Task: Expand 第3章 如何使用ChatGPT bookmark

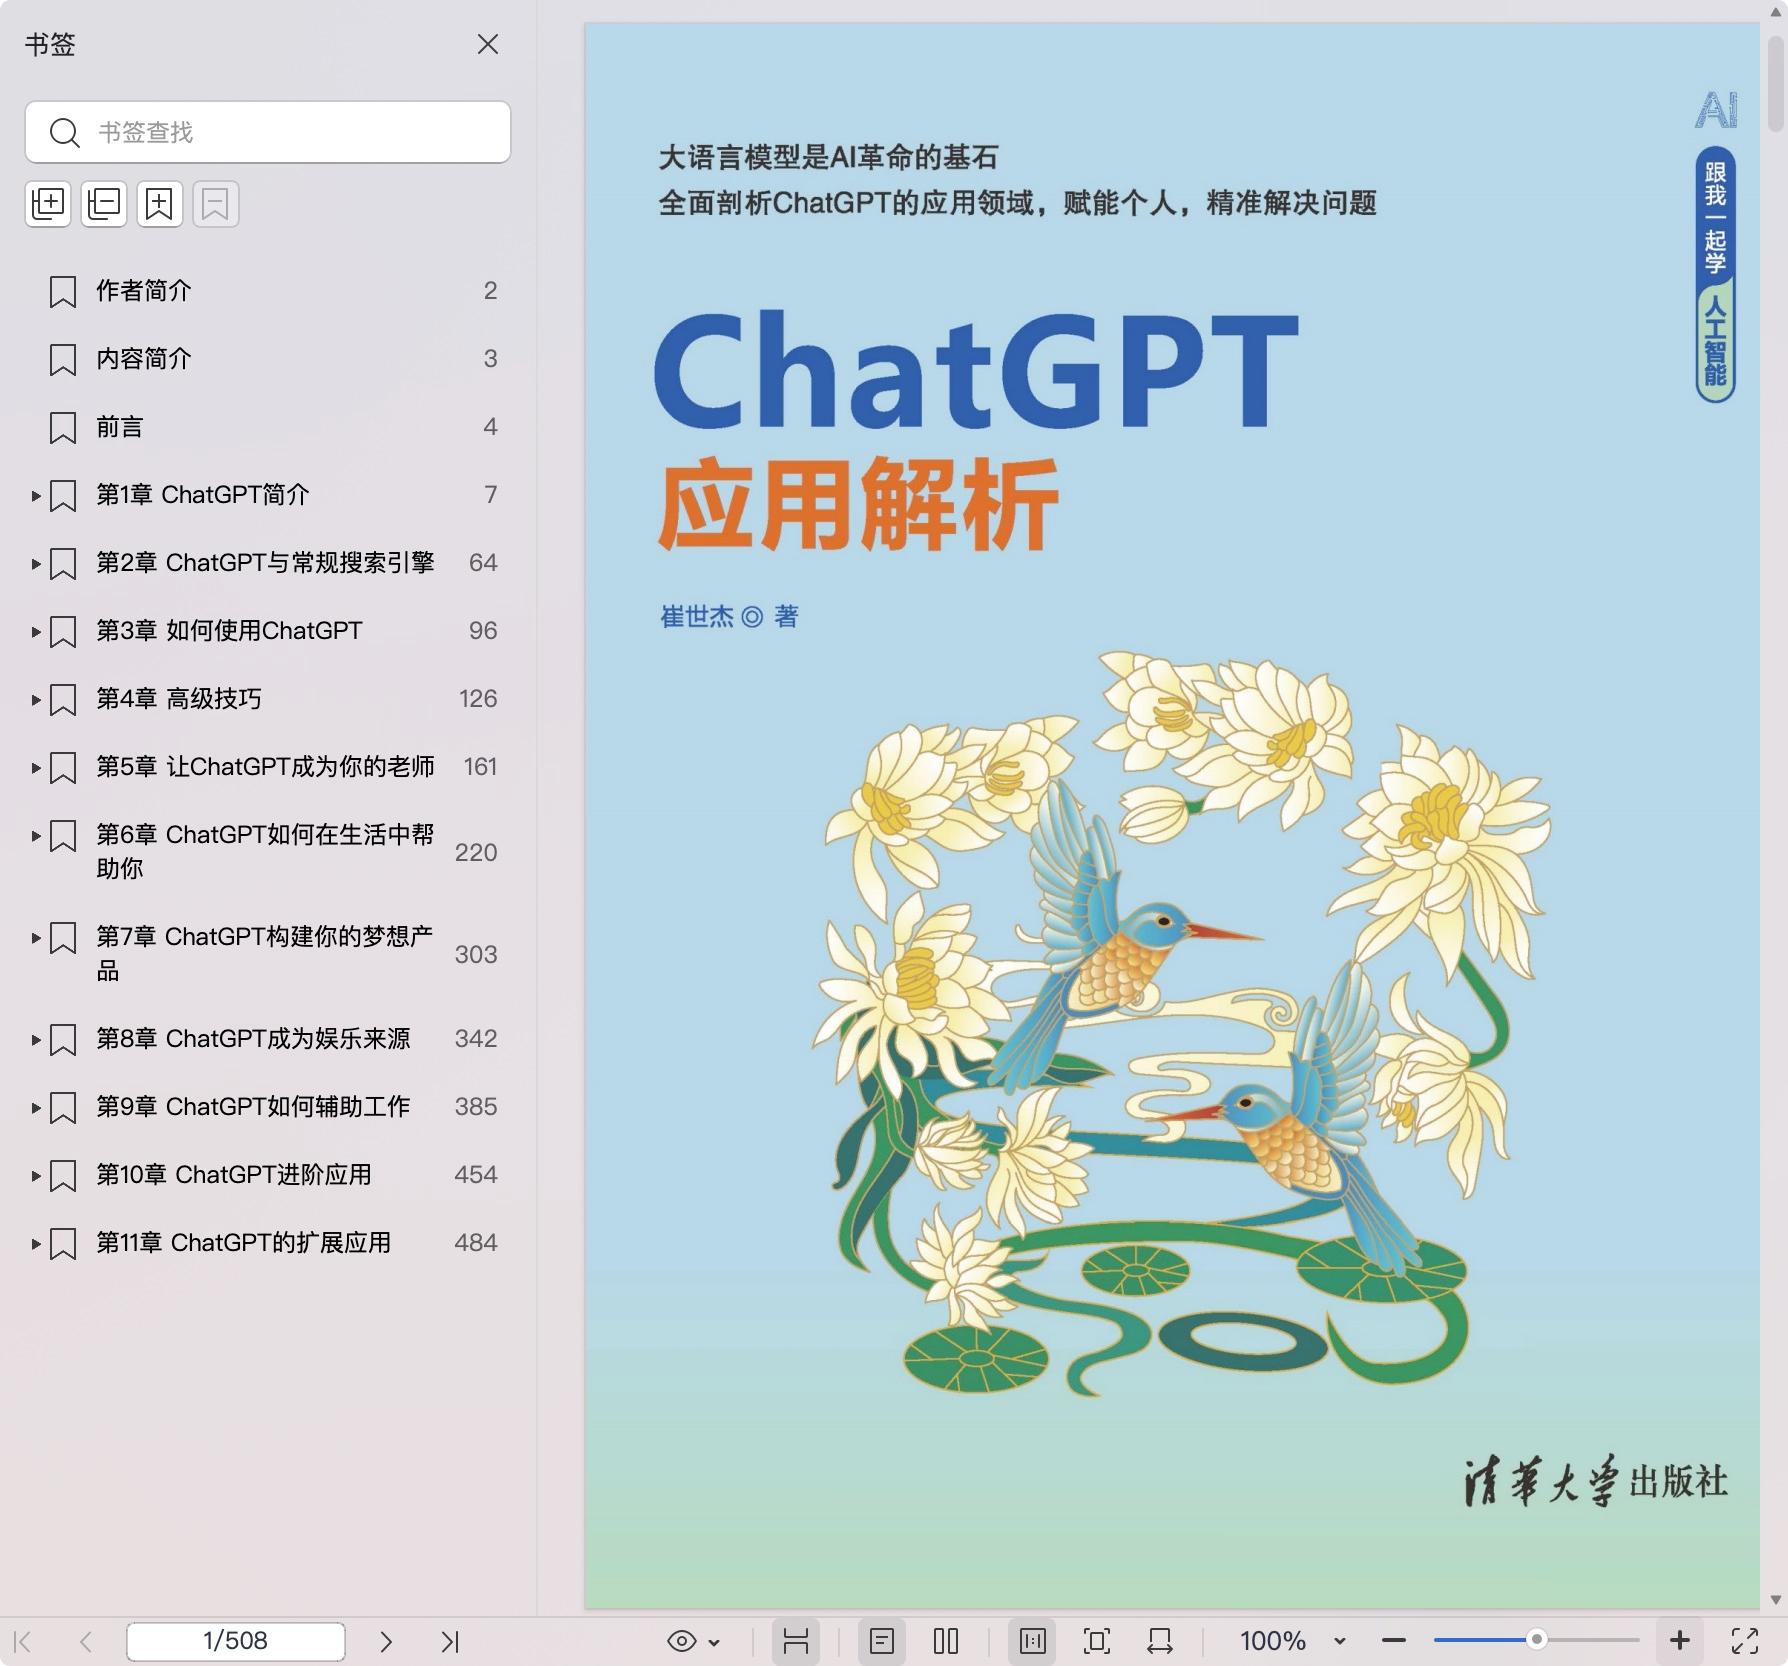Action: [x=36, y=631]
